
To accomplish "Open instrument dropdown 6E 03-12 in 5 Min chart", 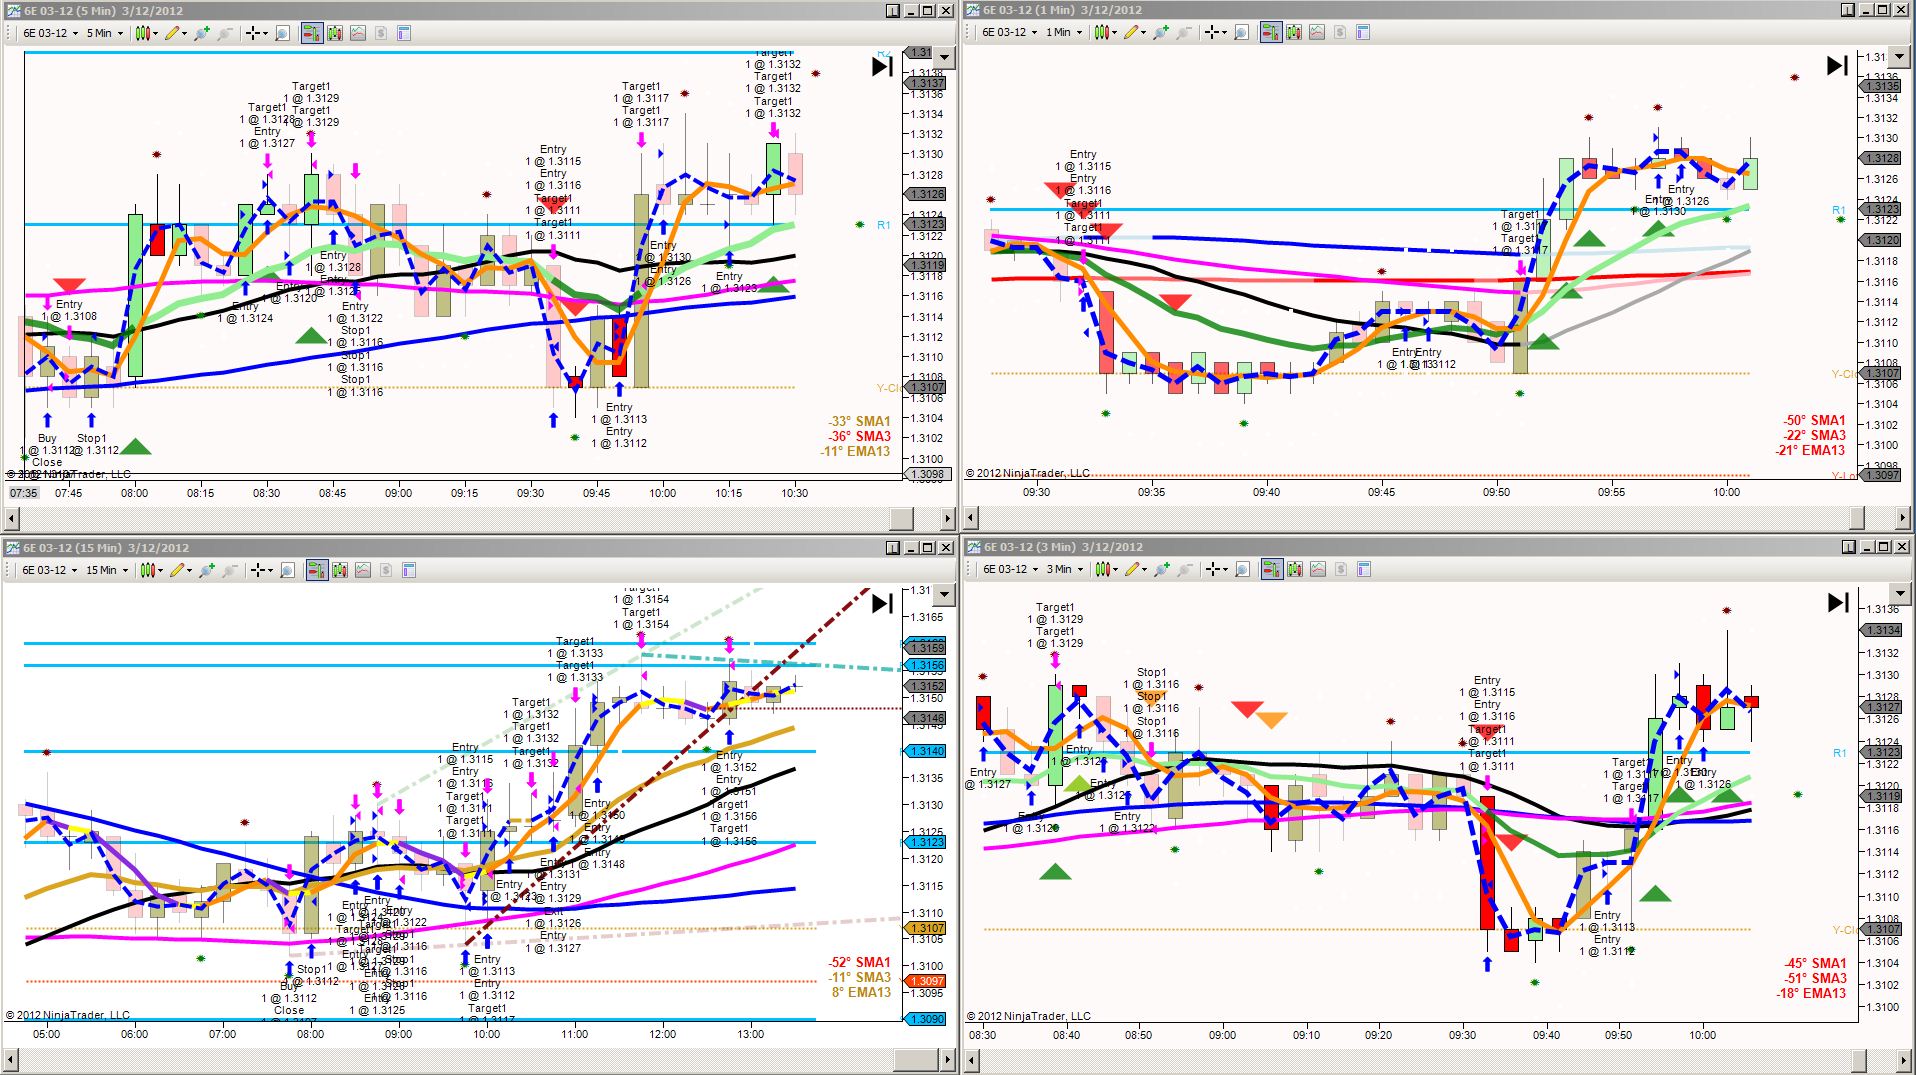I will coord(50,33).
